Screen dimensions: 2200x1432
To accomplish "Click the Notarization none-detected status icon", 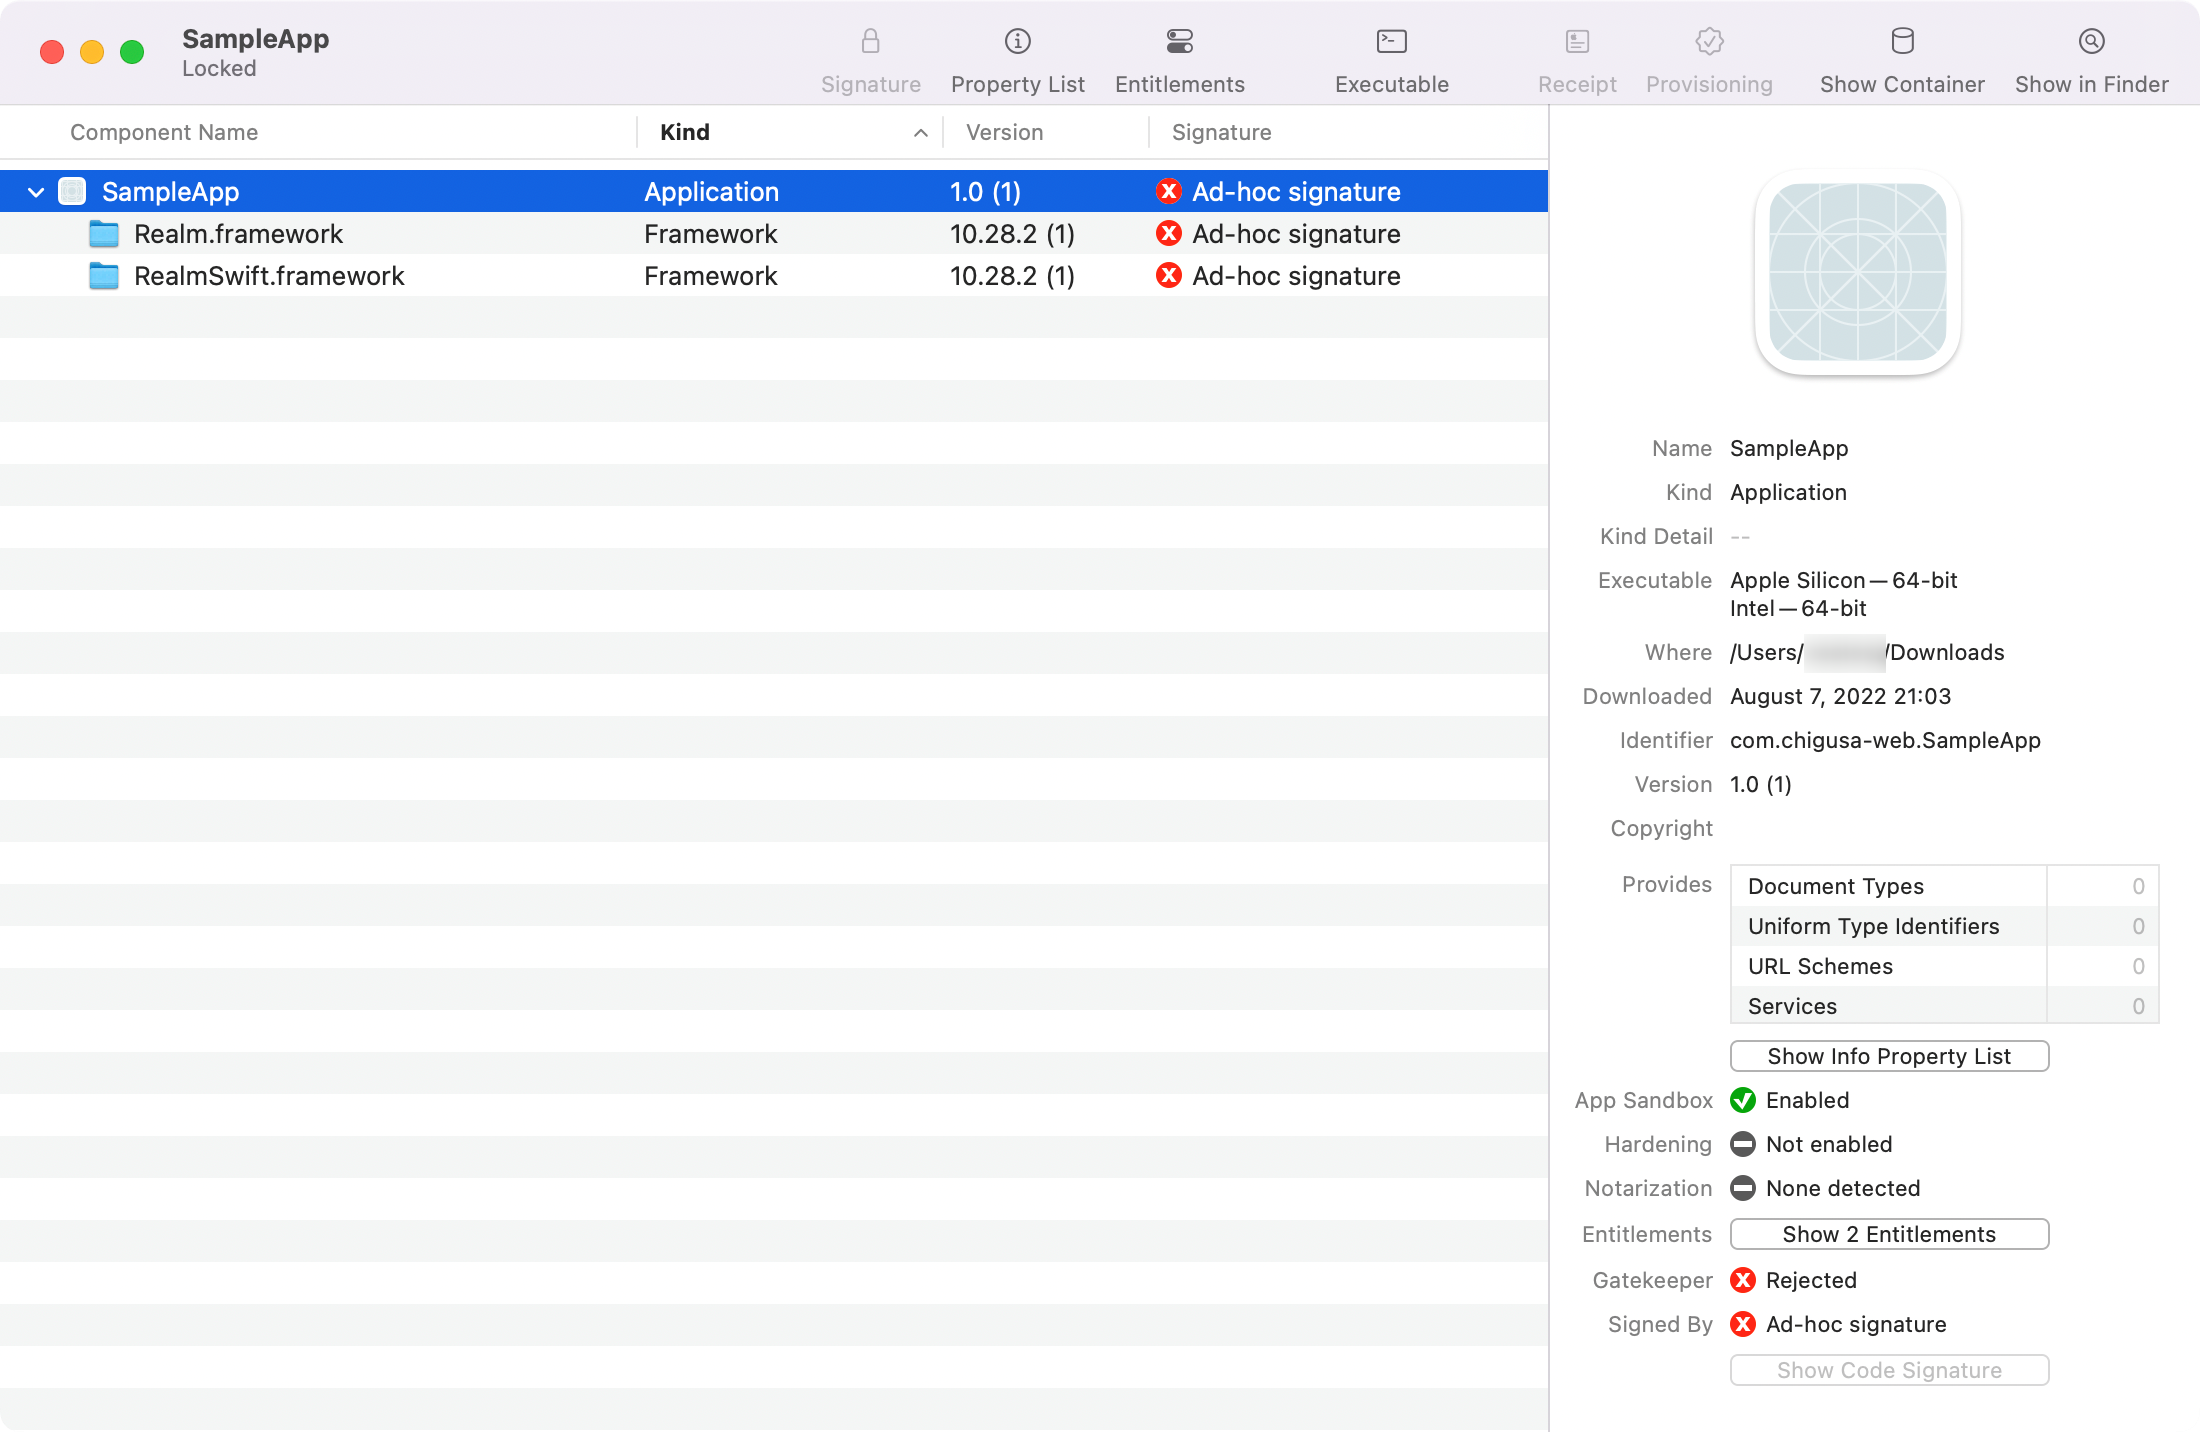I will (1743, 1188).
